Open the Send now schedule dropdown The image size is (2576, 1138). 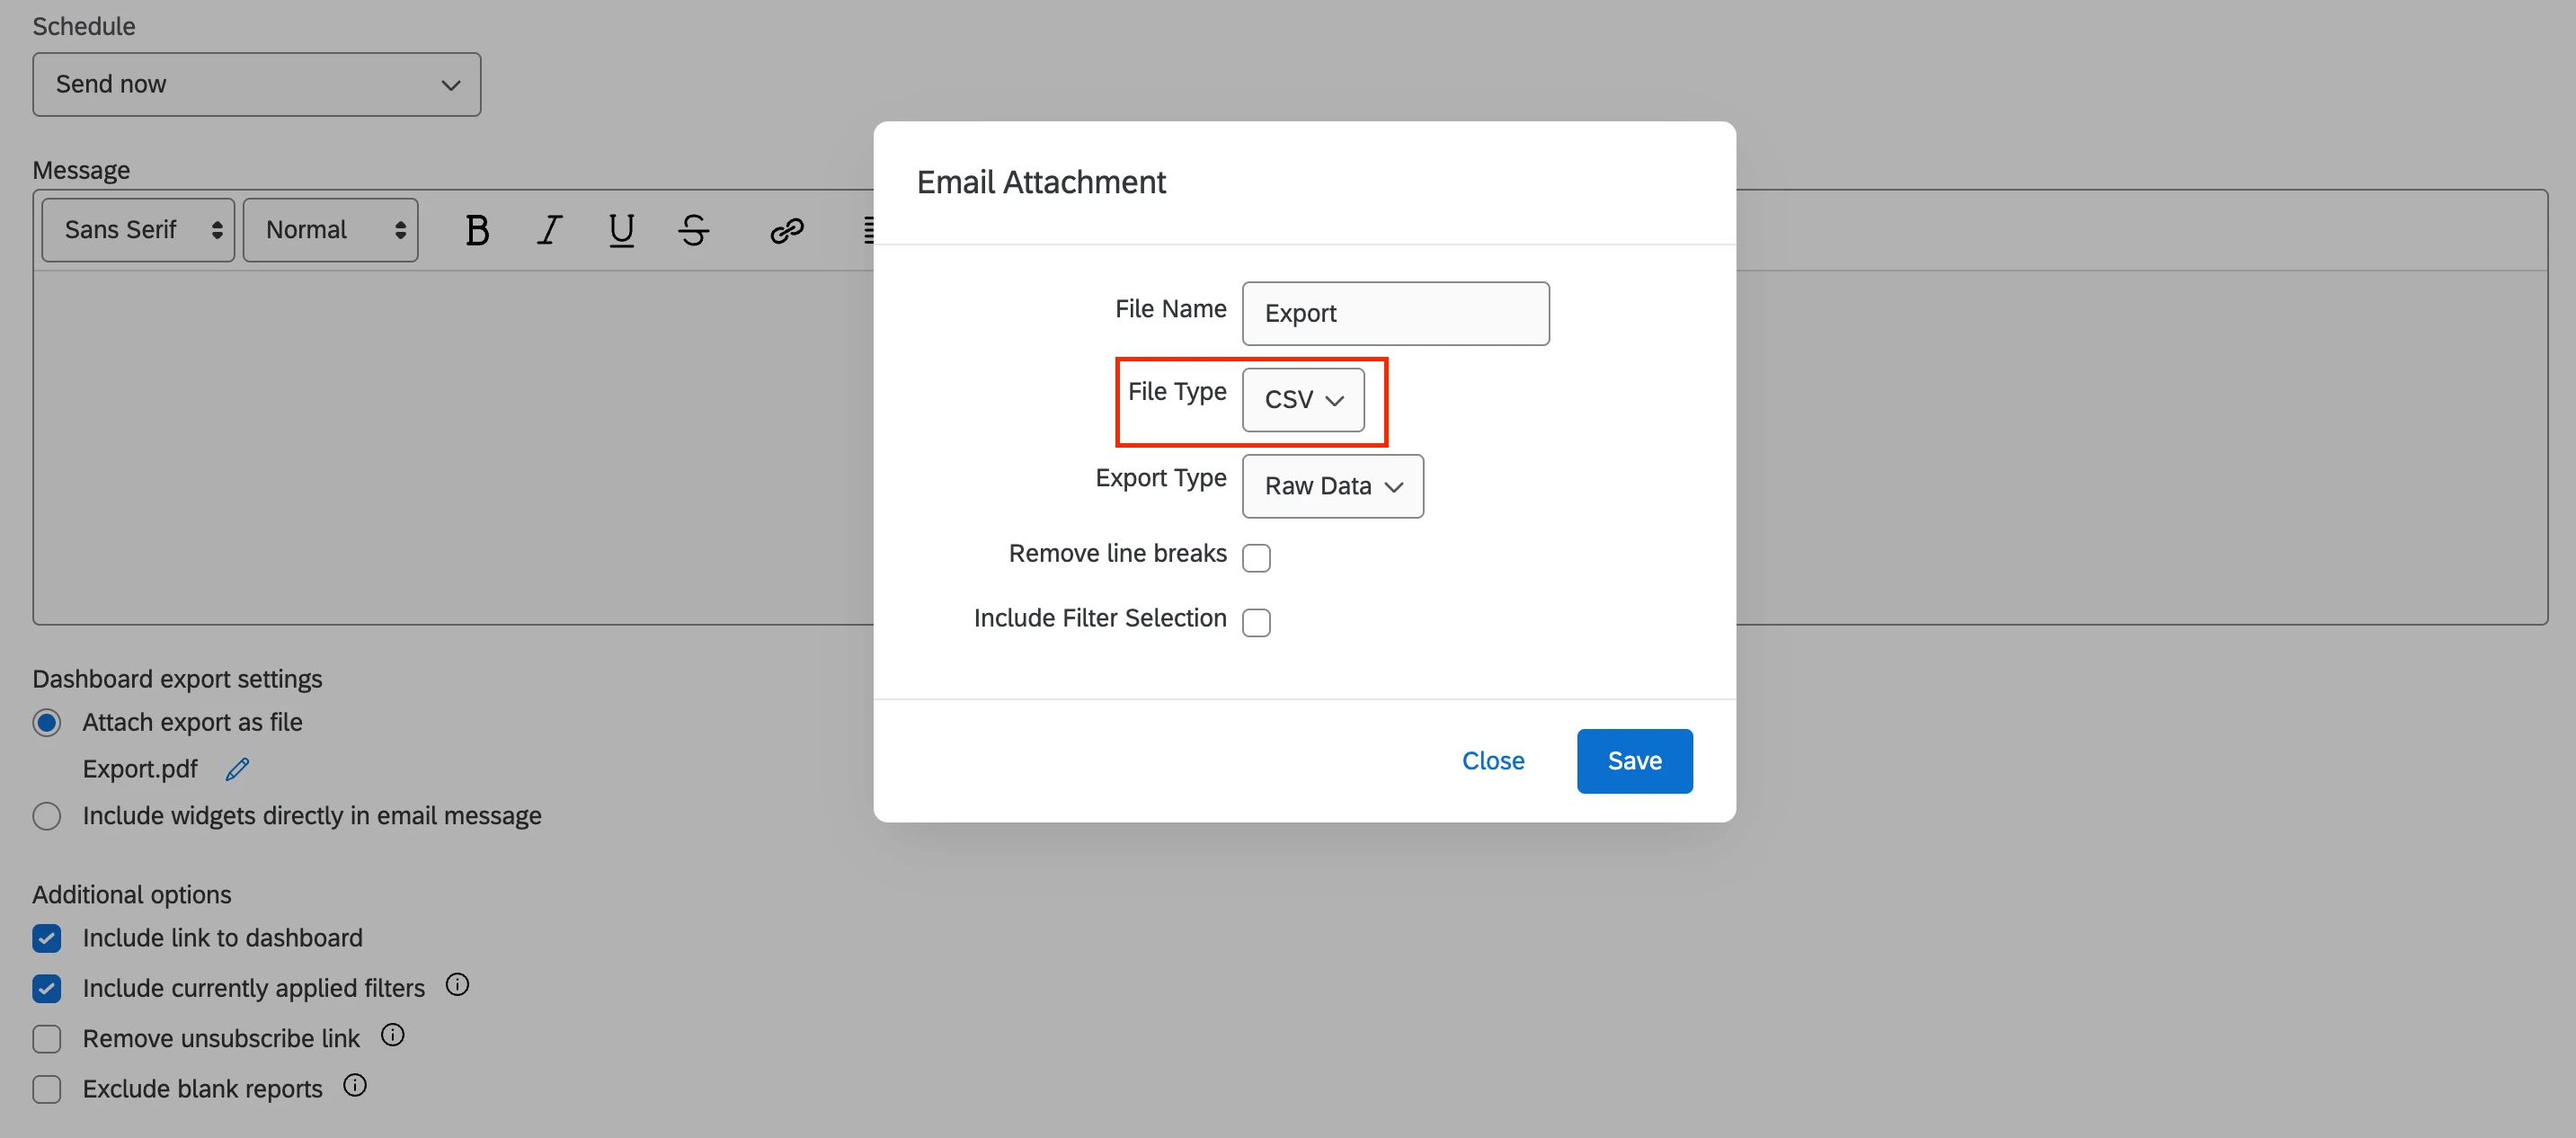pyautogui.click(x=256, y=85)
